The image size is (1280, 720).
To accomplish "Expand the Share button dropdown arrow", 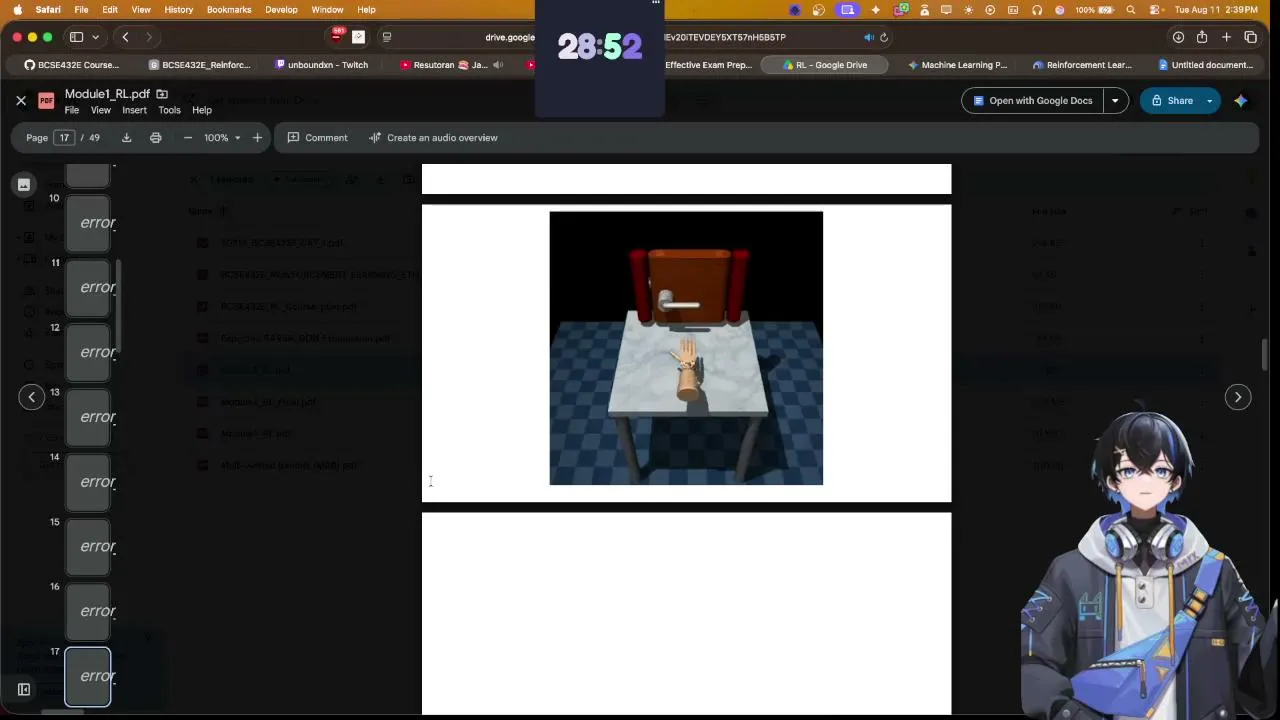I will point(1209,100).
